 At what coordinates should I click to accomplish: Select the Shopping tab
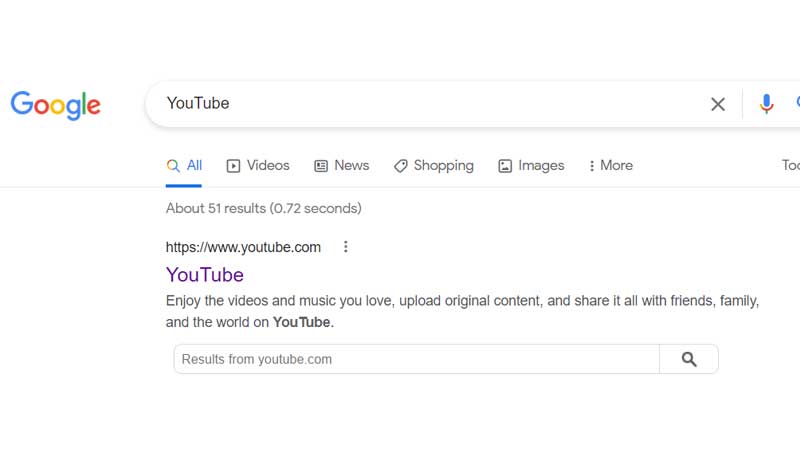tap(434, 165)
